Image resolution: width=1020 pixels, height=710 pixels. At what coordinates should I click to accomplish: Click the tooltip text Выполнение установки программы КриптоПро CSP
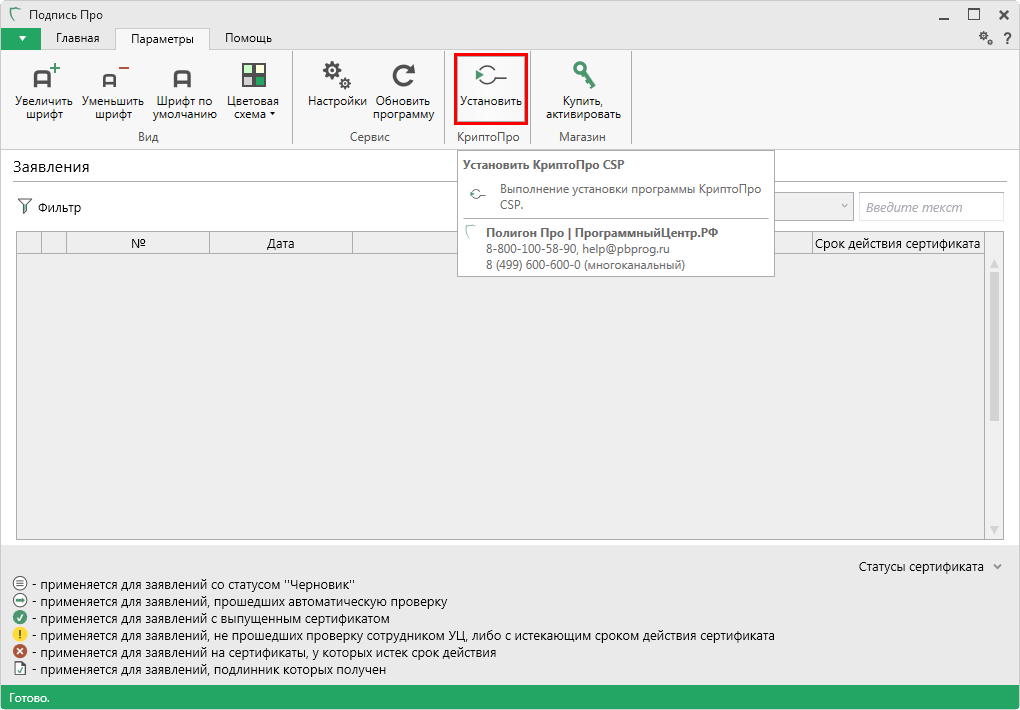630,197
